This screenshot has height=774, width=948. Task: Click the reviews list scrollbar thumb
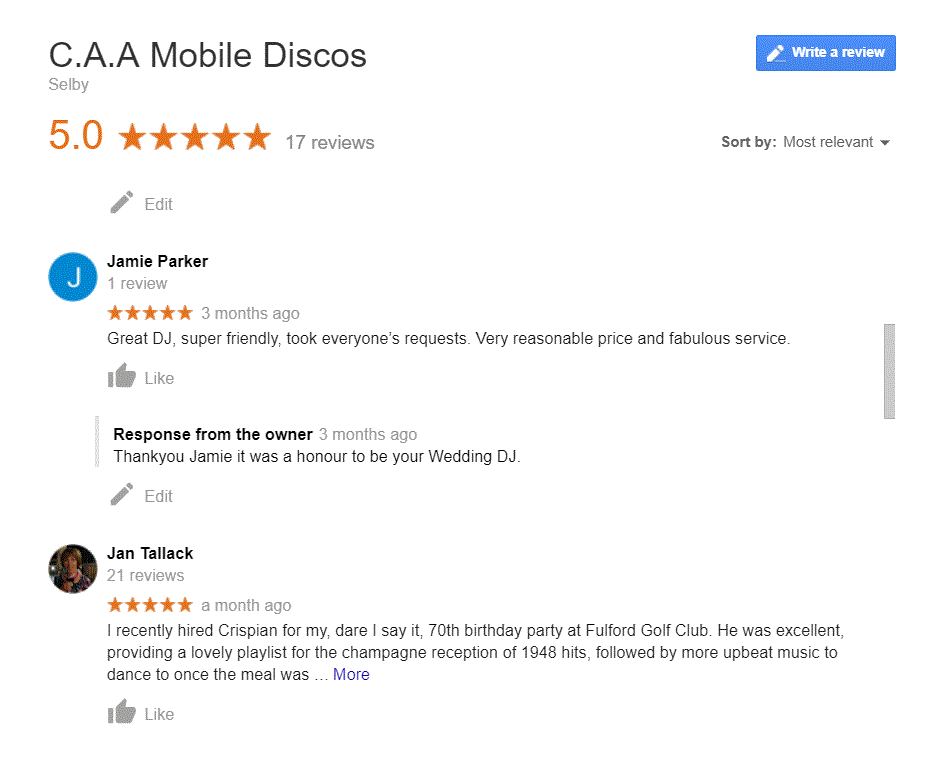[x=889, y=370]
